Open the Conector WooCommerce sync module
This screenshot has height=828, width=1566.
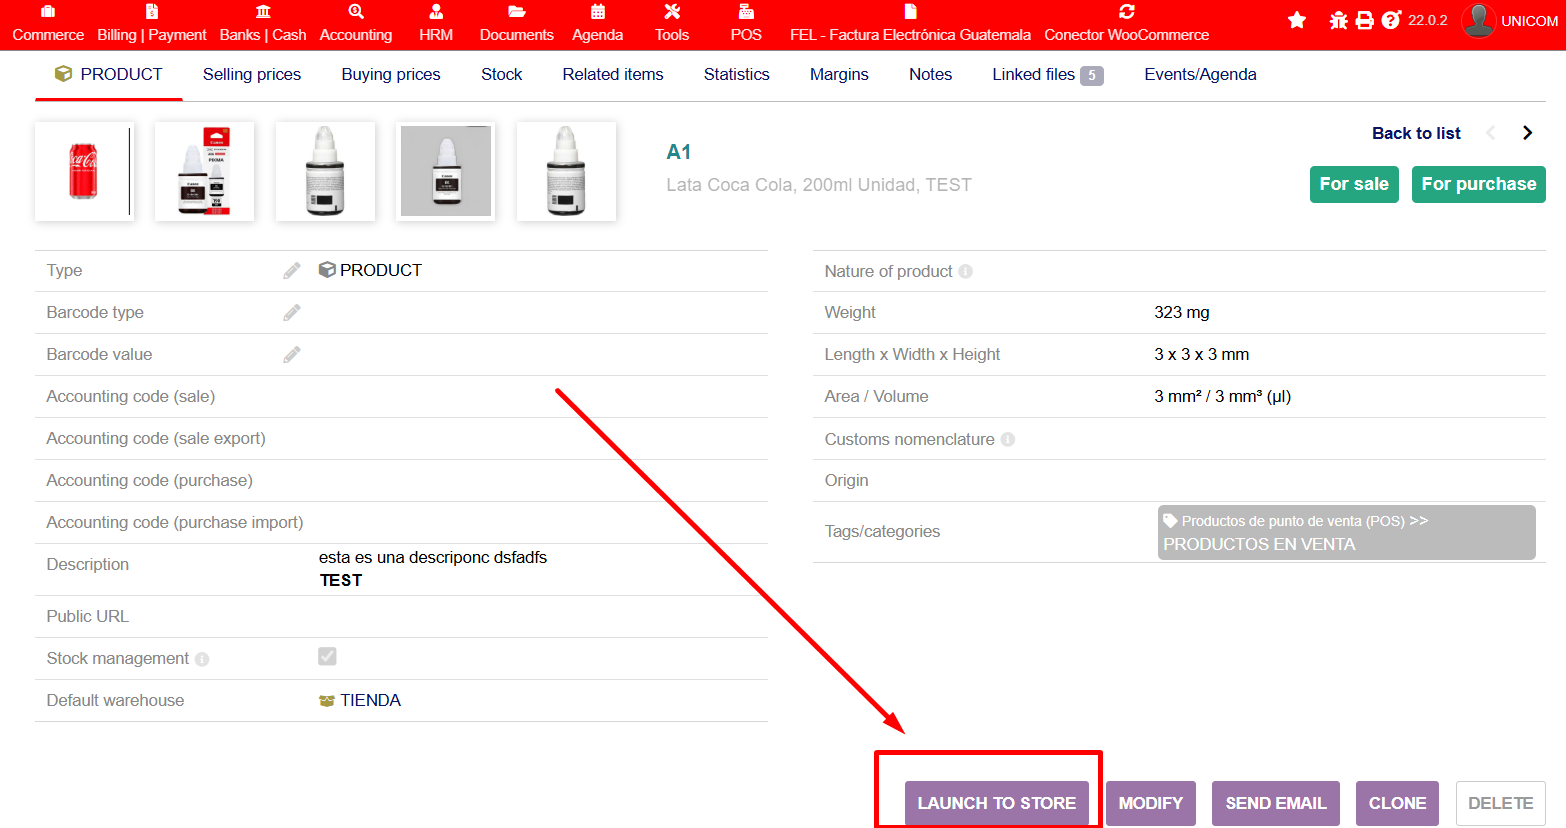click(x=1126, y=24)
